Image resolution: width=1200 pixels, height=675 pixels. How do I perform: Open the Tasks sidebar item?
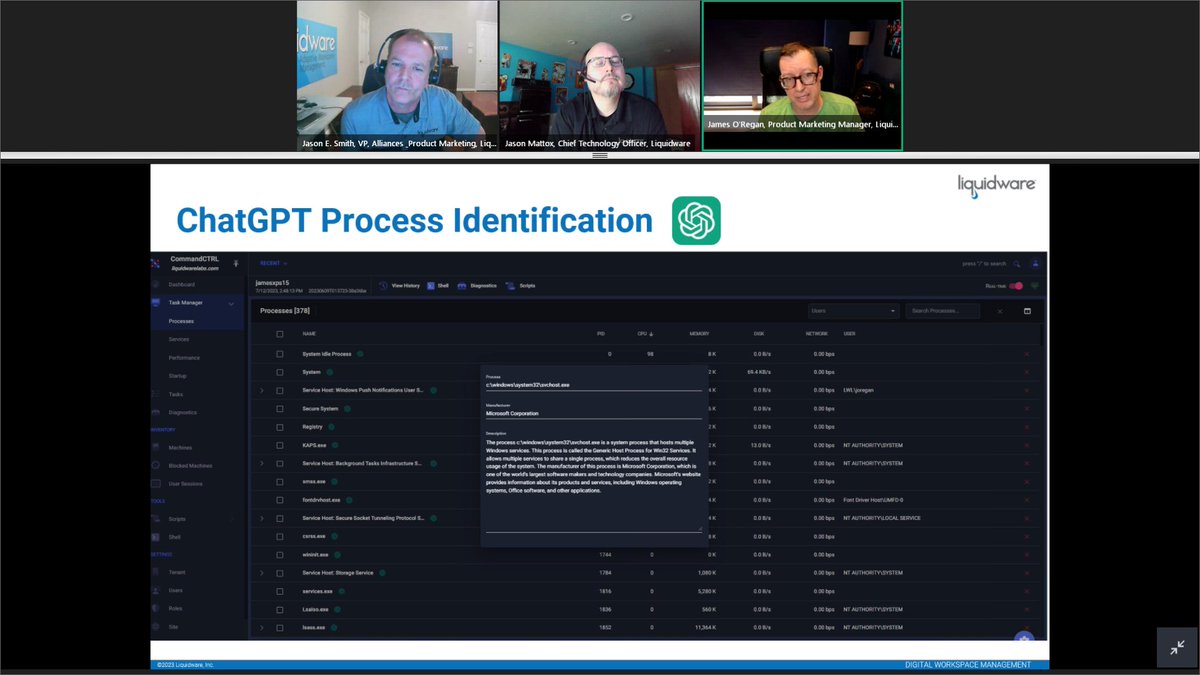click(x=175, y=394)
